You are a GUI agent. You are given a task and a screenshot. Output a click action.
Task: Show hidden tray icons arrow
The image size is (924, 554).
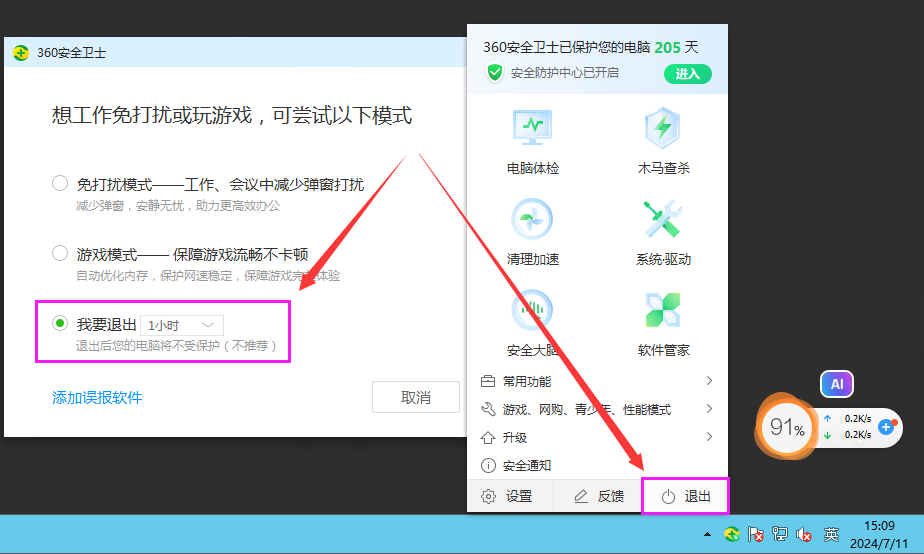[x=707, y=535]
